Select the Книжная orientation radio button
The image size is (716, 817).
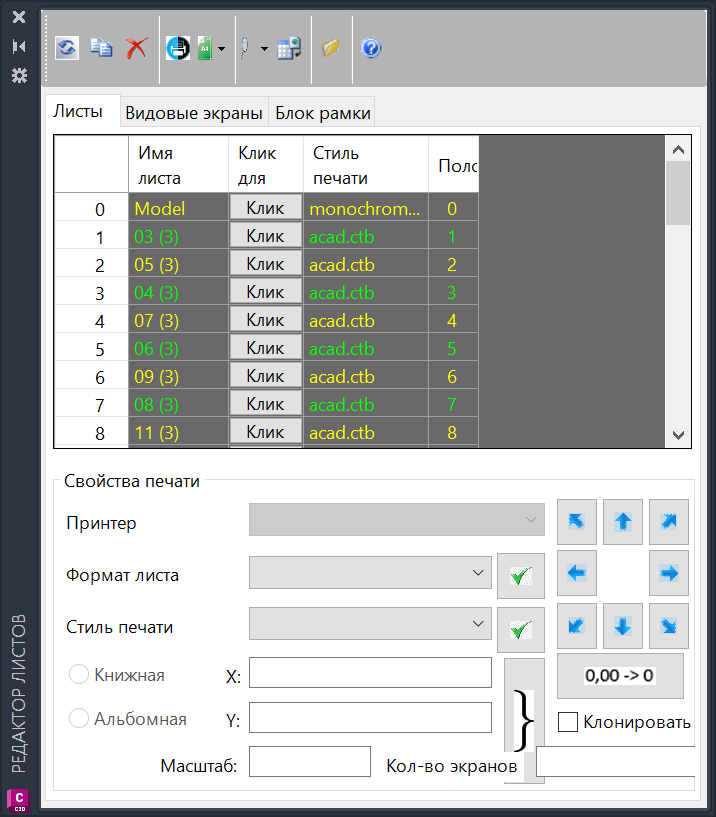coord(79,675)
